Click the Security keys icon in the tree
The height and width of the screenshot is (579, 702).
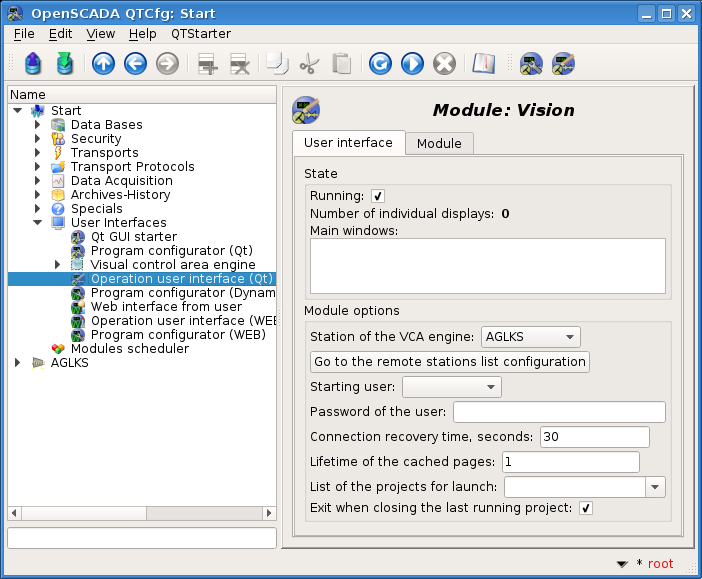(58, 138)
